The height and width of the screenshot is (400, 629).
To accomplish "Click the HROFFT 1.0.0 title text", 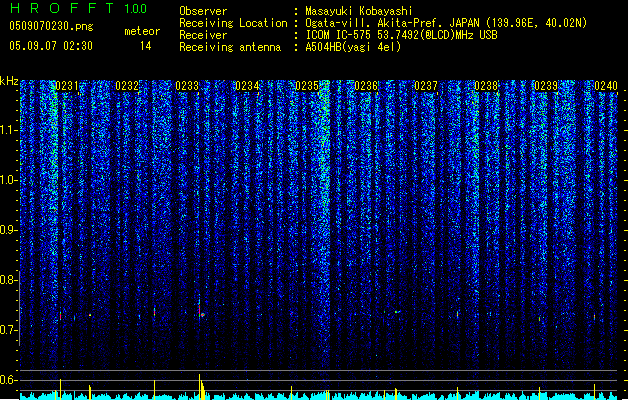I will 78,8.
